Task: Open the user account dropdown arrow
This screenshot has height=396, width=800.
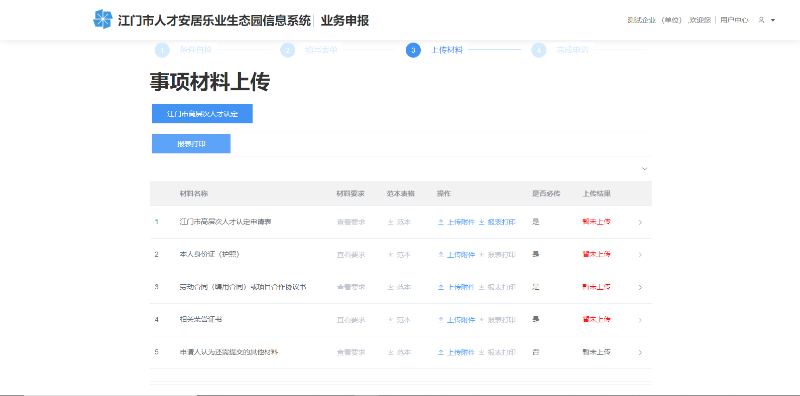Action: (773, 20)
